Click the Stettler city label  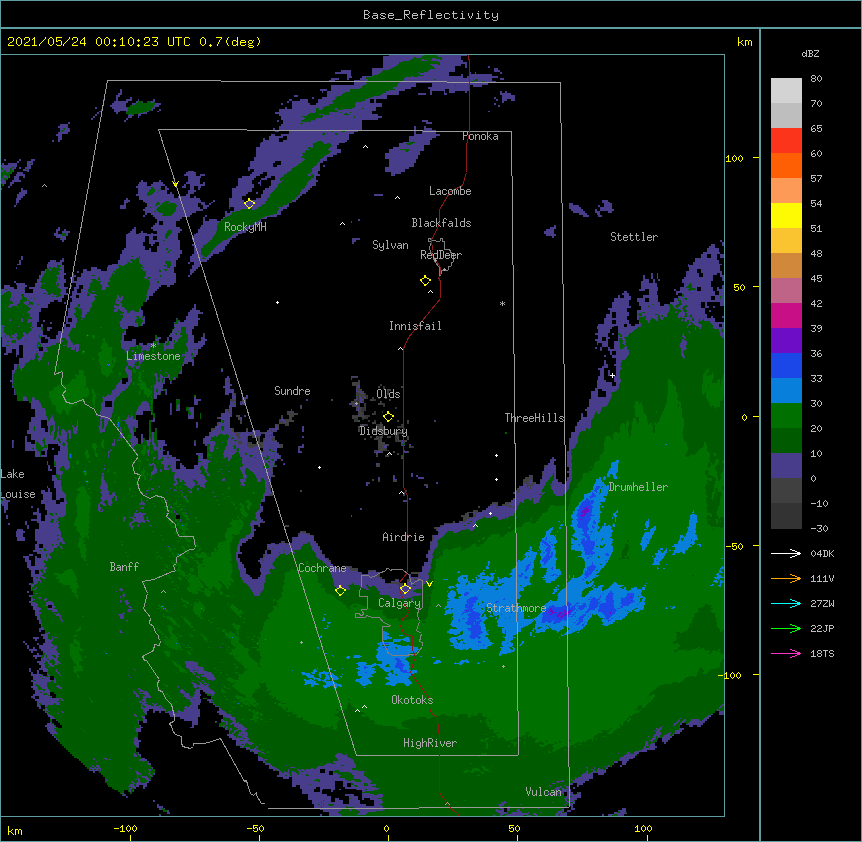tap(634, 237)
